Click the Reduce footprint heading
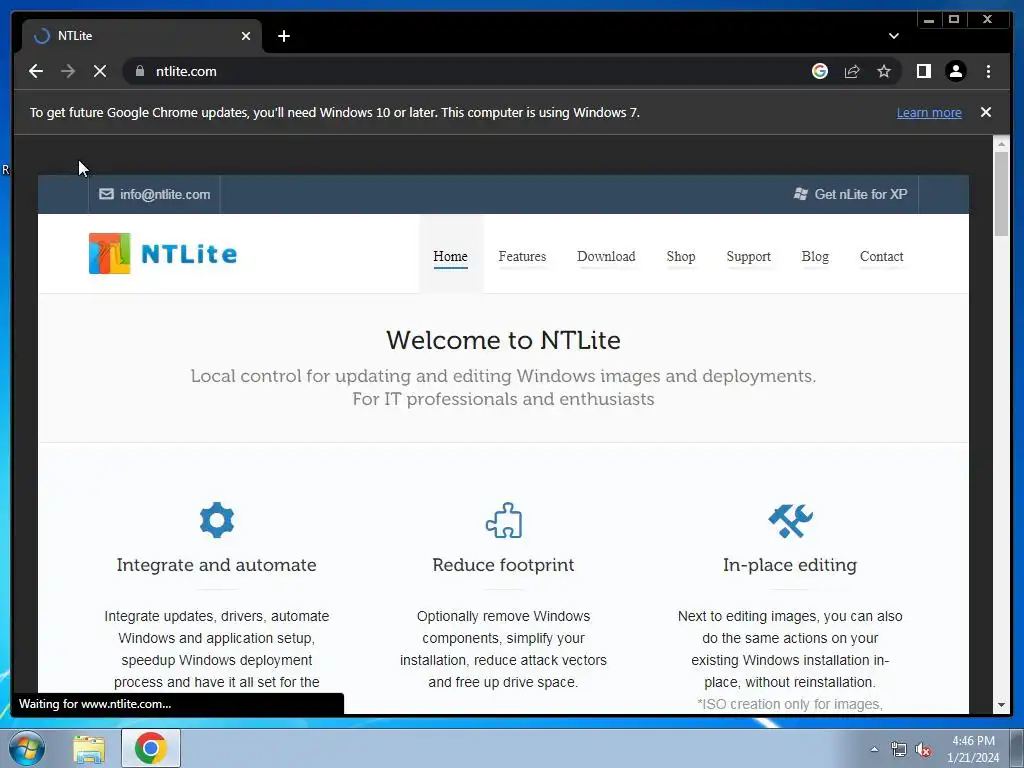 coord(504,565)
